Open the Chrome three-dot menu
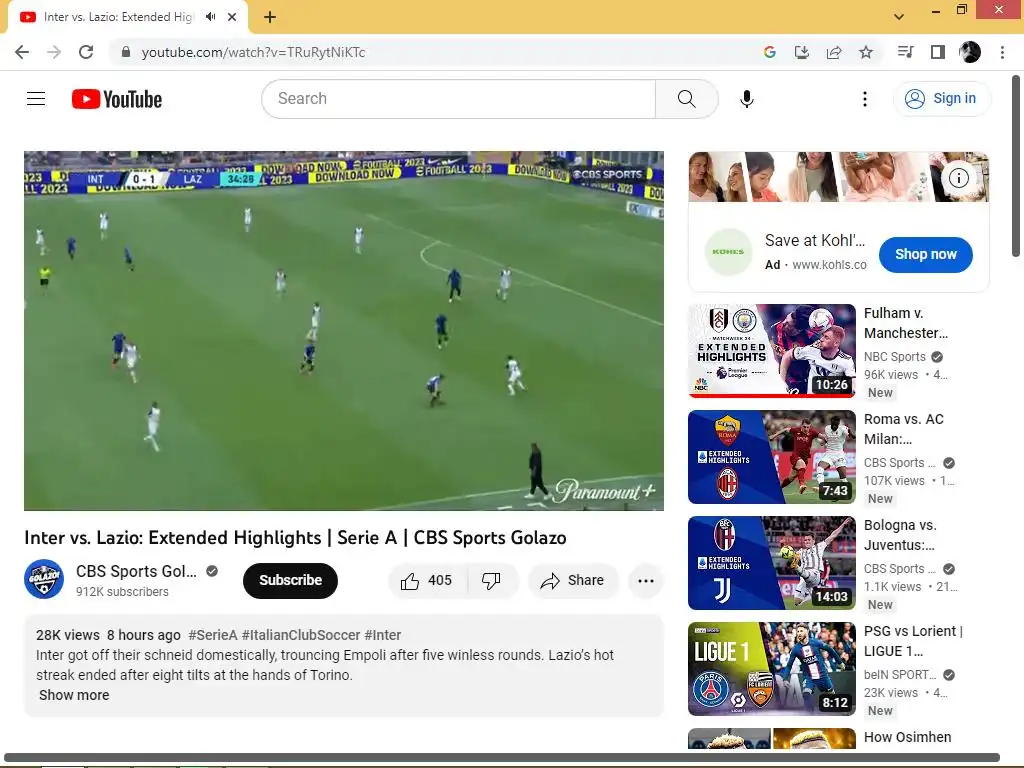 (1002, 52)
